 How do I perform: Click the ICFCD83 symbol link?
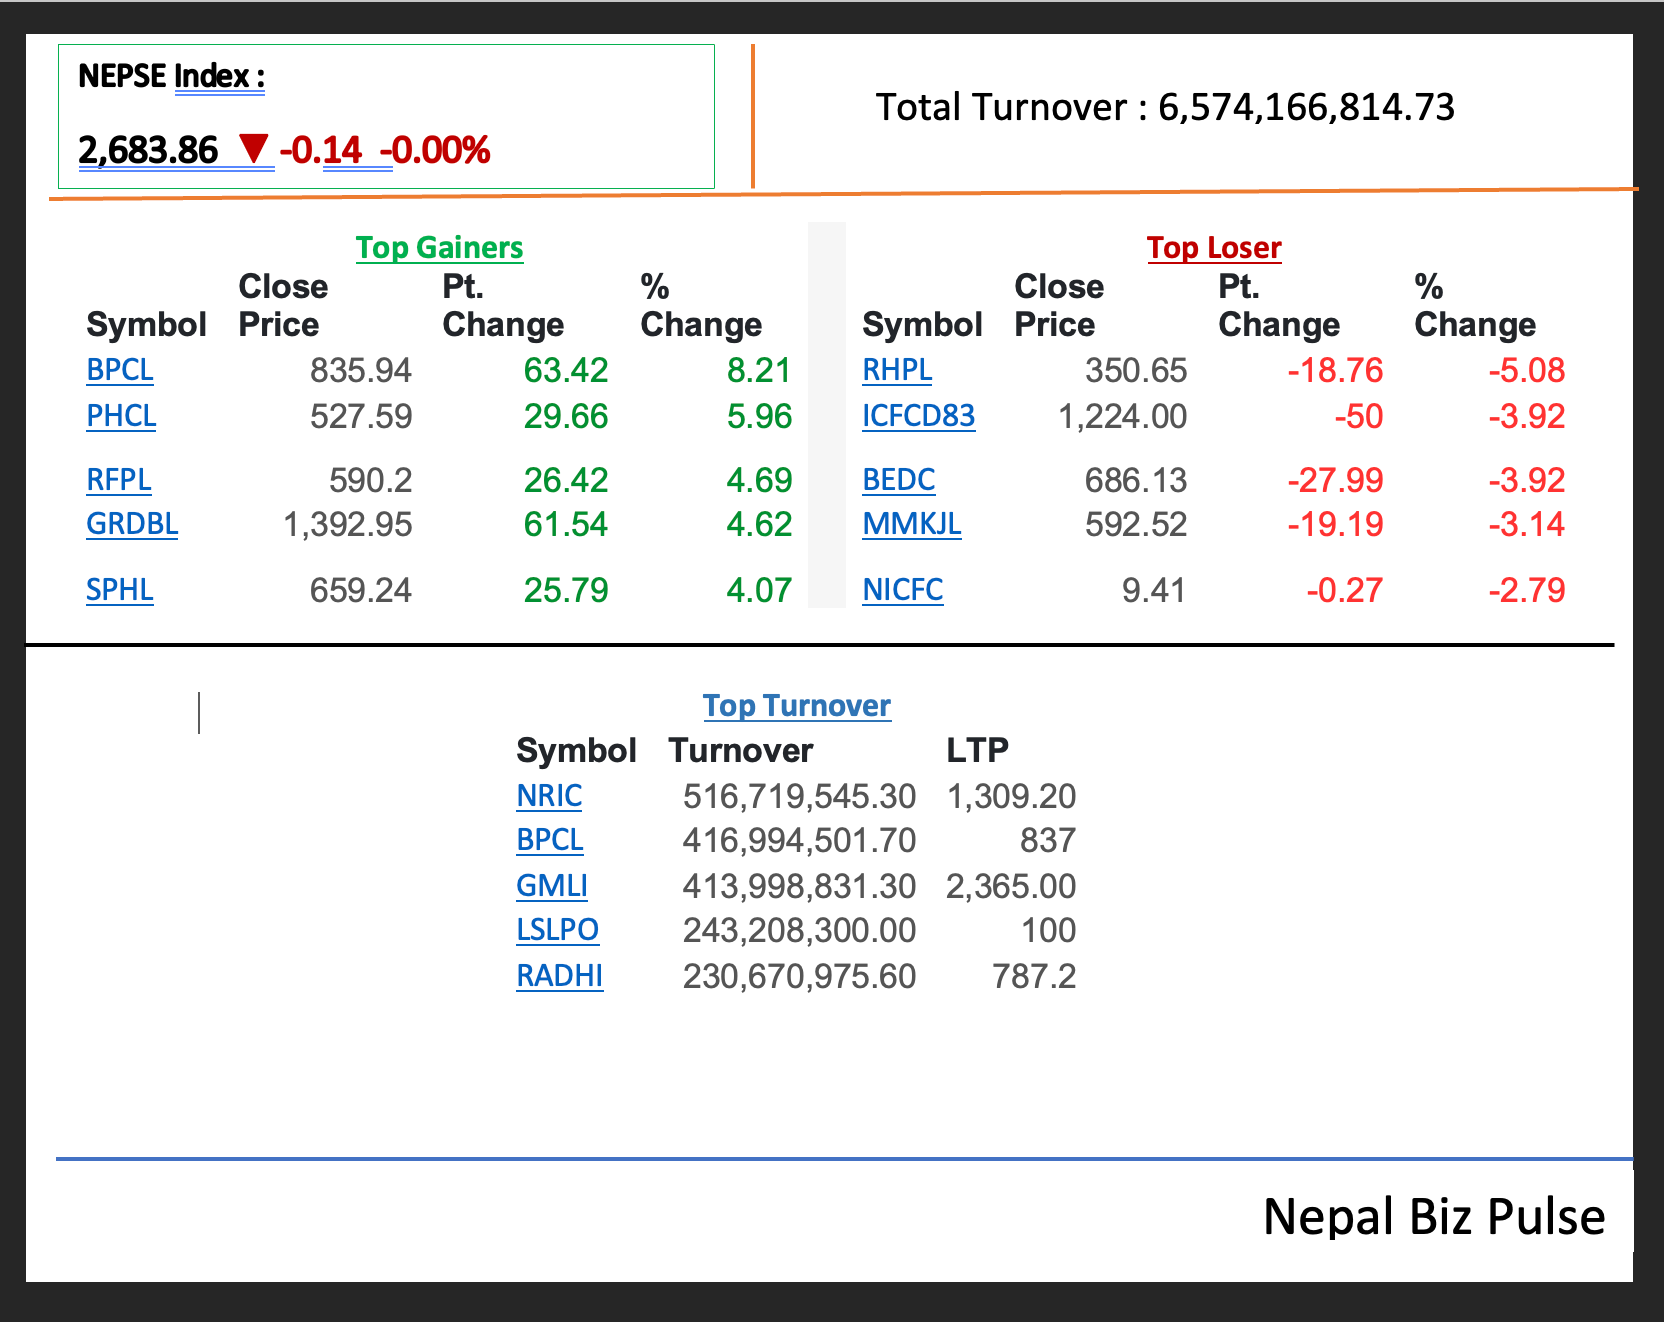tap(918, 416)
